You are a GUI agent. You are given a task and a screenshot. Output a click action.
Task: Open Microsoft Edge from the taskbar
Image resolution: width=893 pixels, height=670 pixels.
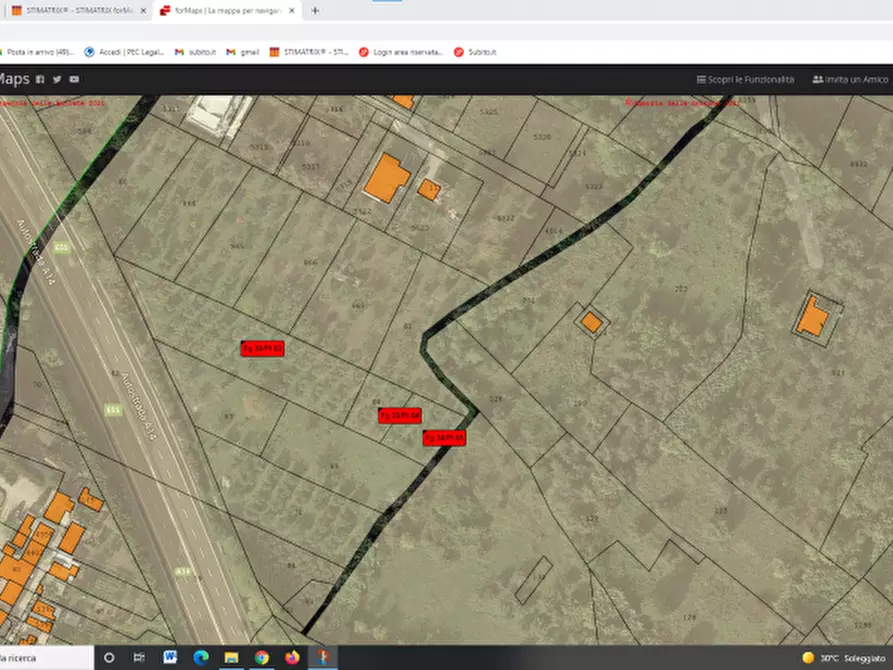click(200, 657)
